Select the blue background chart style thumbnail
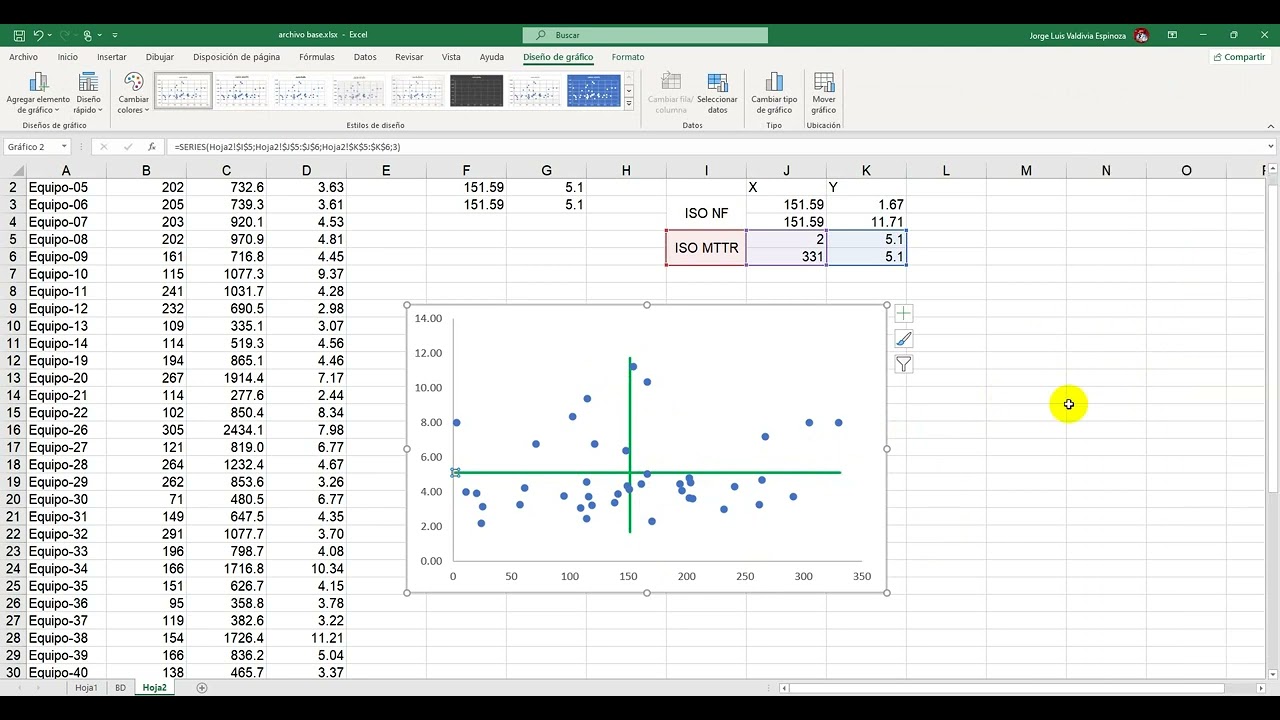 coord(594,91)
